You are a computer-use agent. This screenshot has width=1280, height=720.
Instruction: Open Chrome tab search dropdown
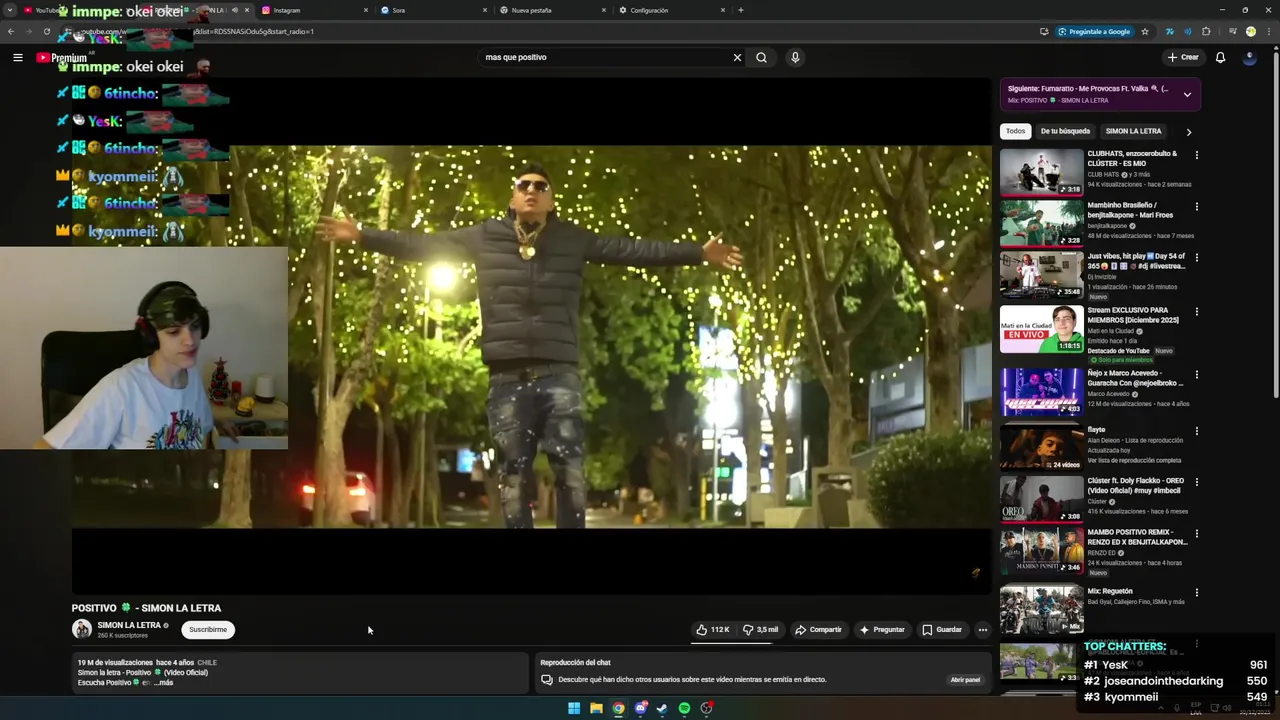[x=10, y=10]
